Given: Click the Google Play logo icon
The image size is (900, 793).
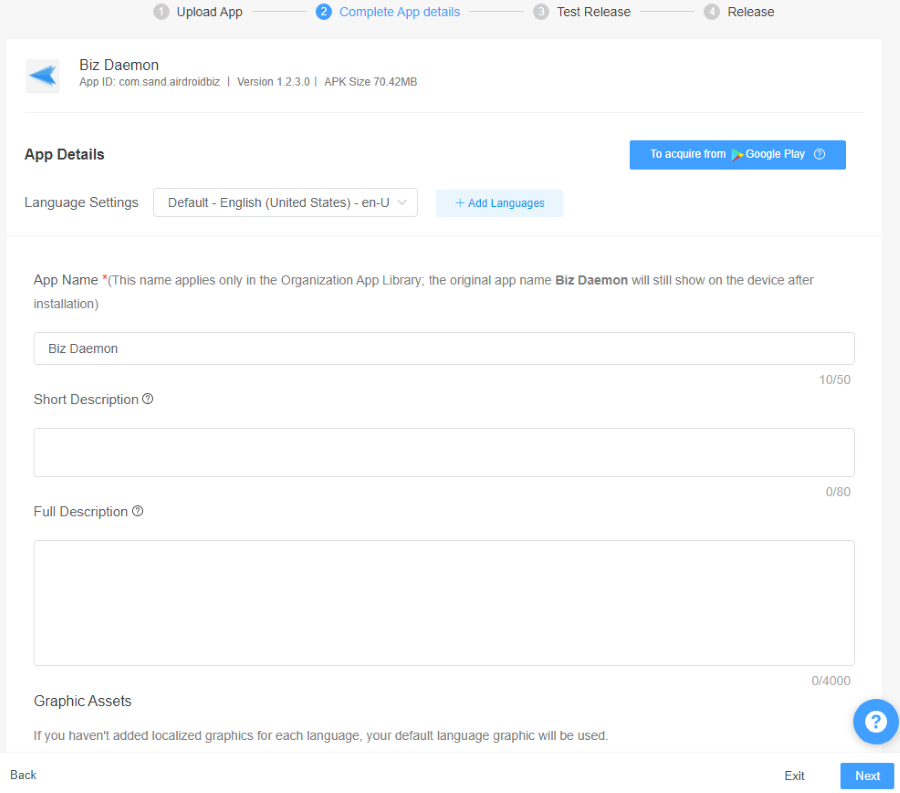Looking at the screenshot, I should [737, 154].
